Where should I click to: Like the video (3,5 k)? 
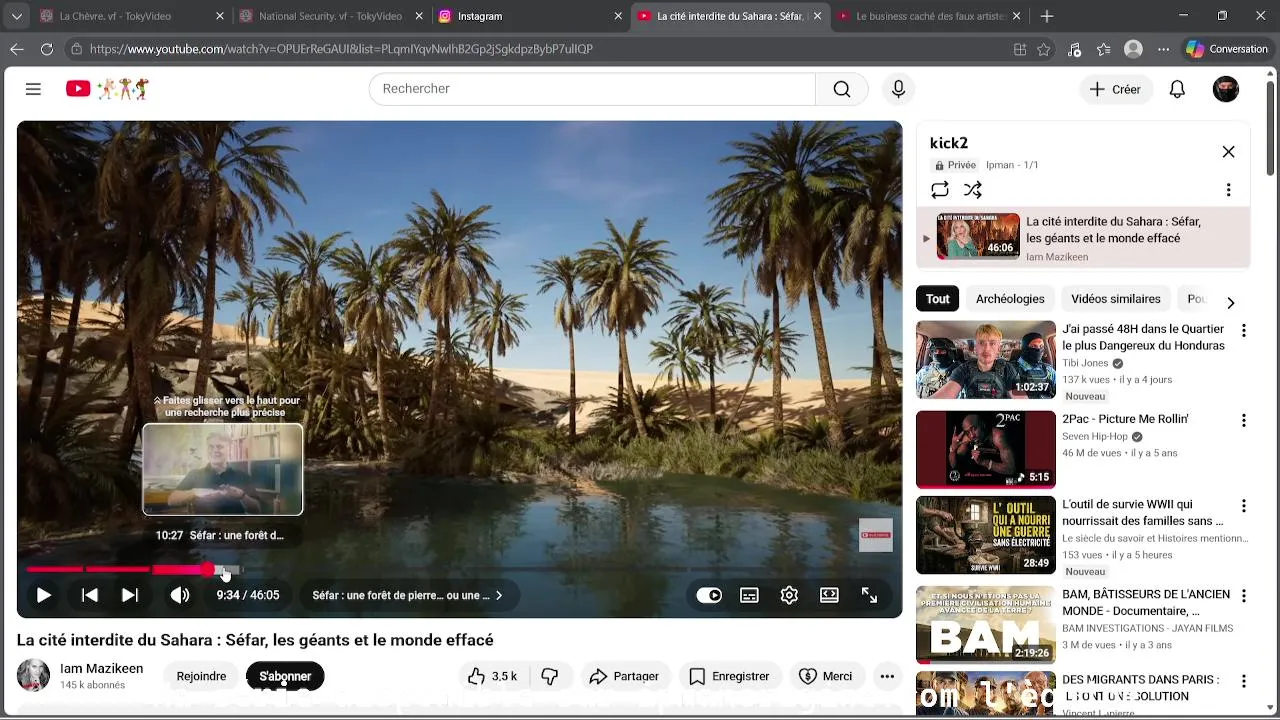493,676
